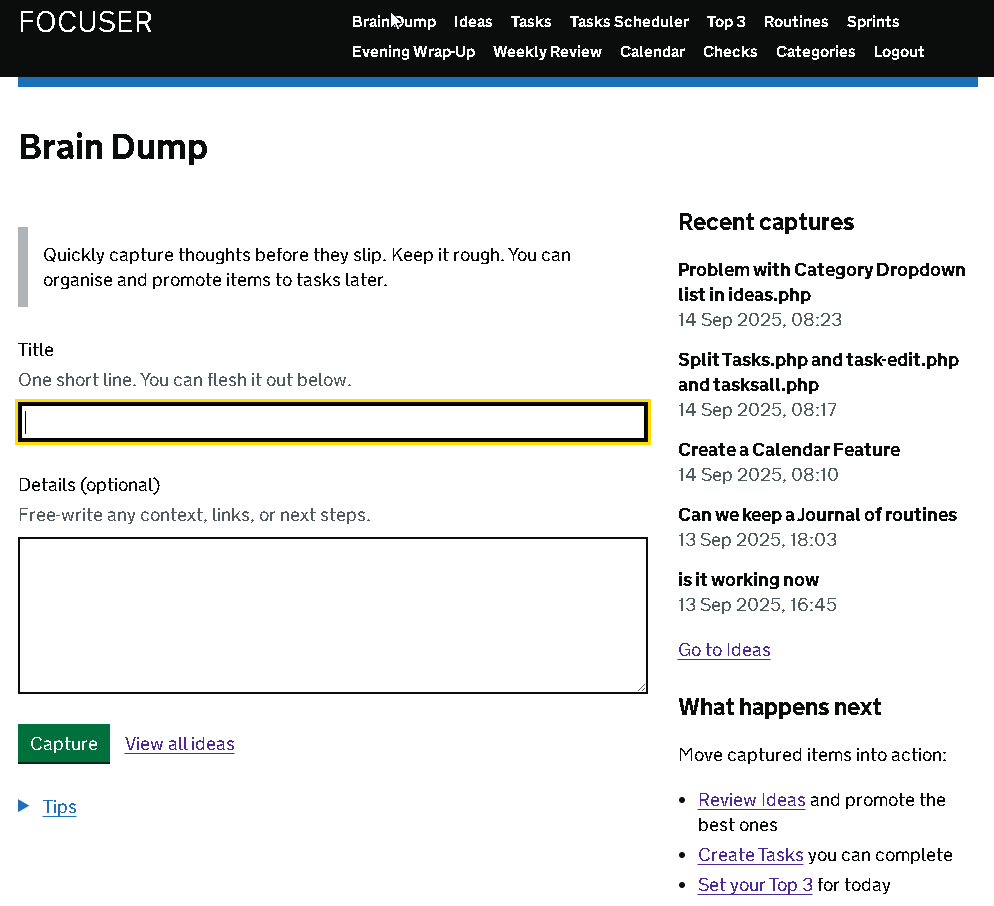The width and height of the screenshot is (994, 906).
Task: Logout of FOCUSER
Action: click(x=898, y=51)
